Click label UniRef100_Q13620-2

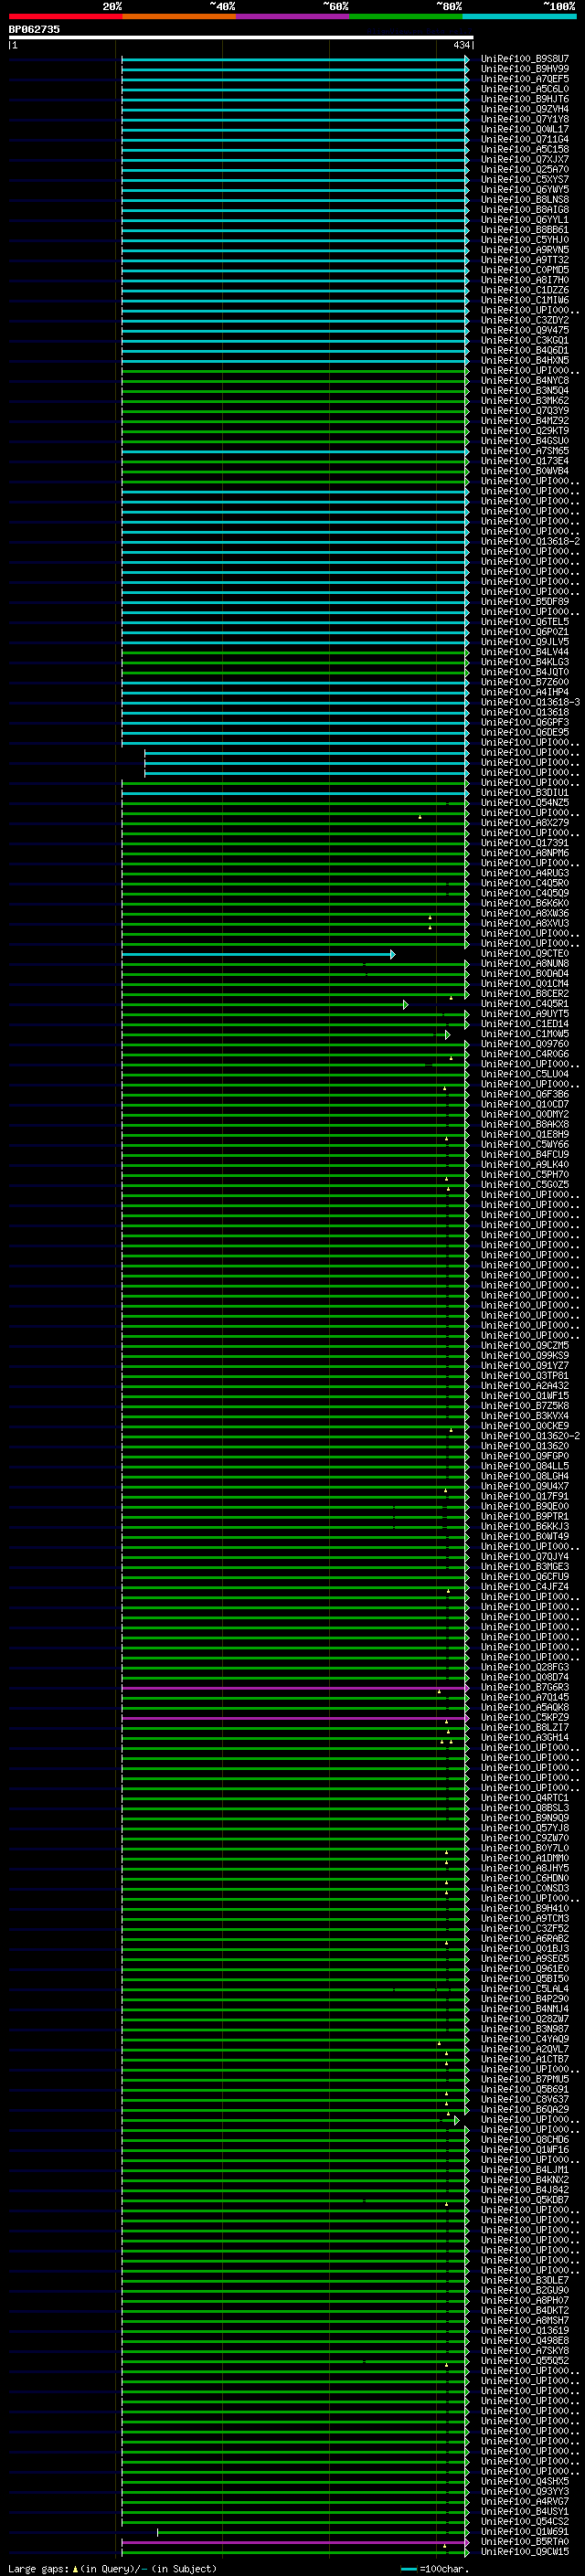pos(530,1436)
